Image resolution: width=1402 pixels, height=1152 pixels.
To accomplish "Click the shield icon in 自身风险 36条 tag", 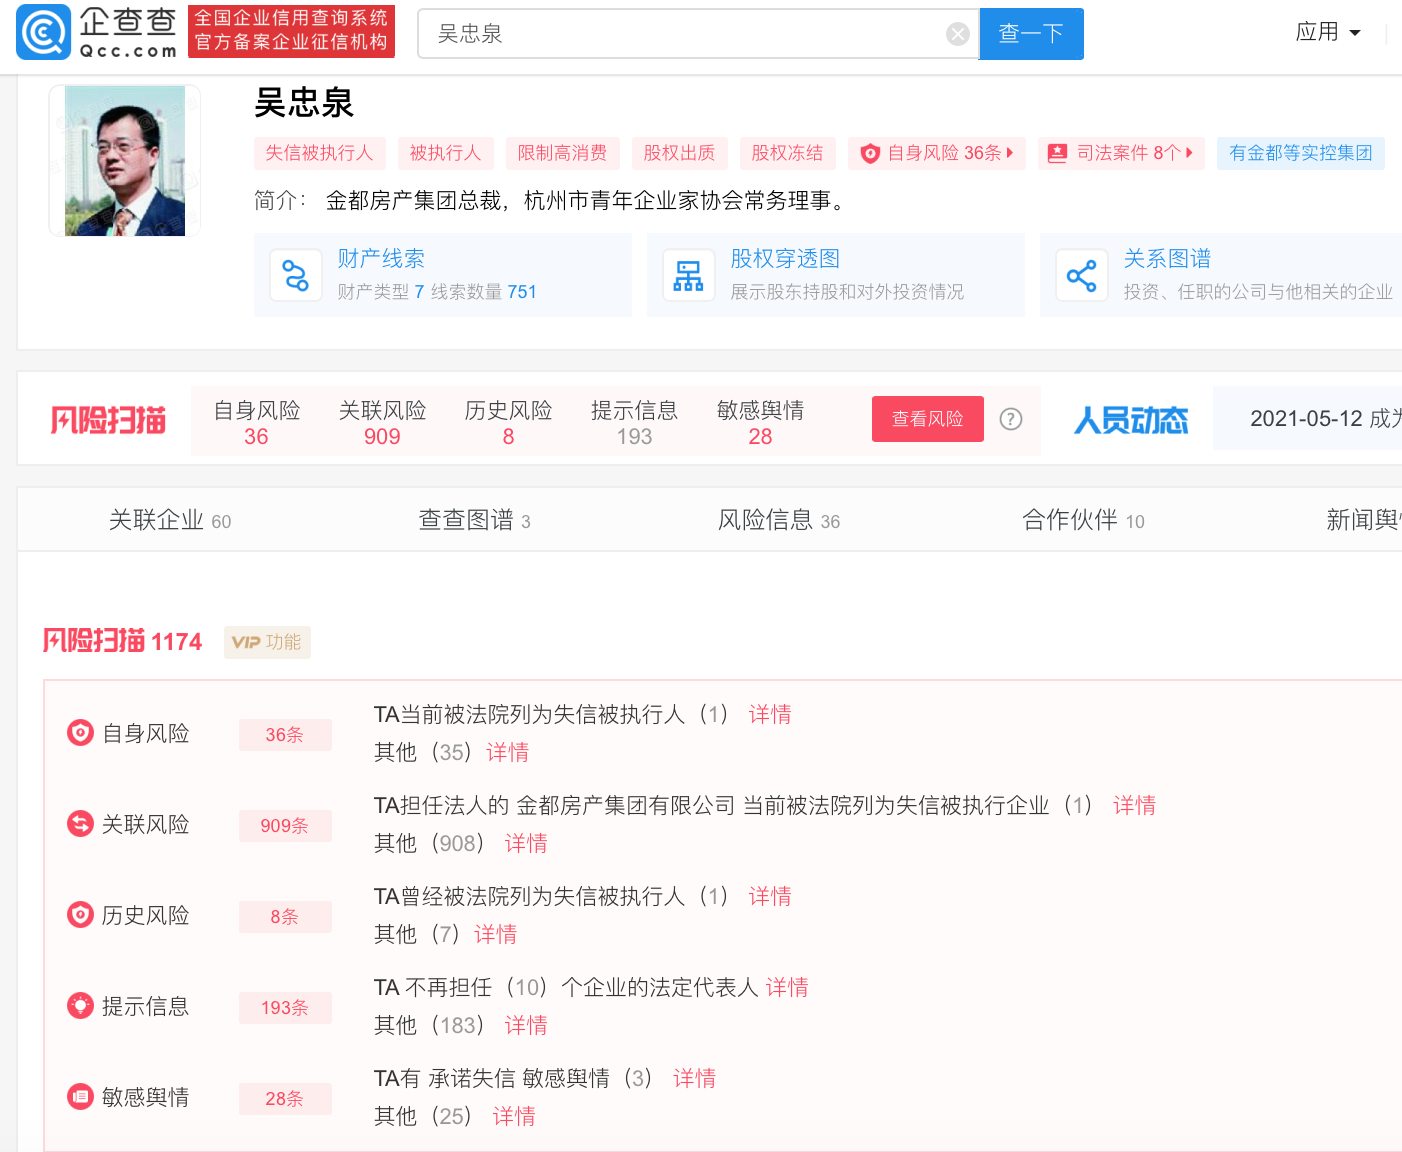I will click(x=870, y=153).
